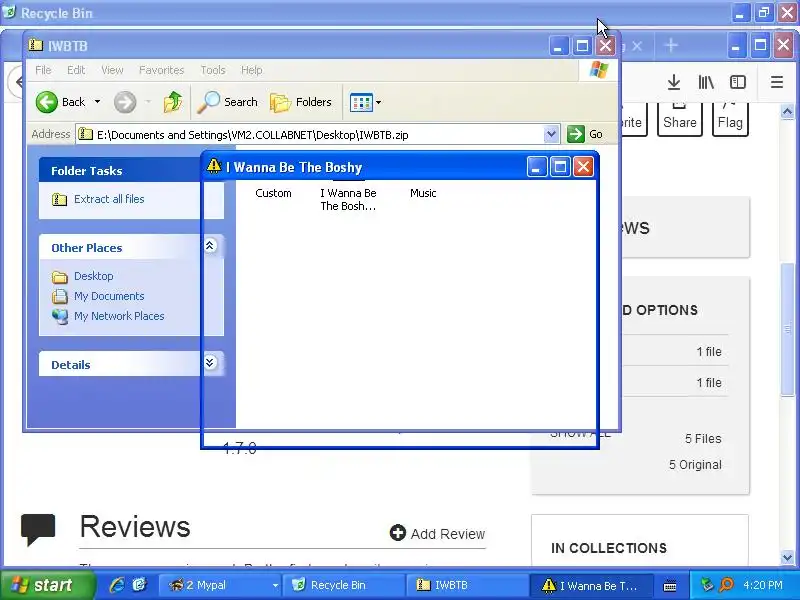Viewport: 800px width, 600px height.
Task: Click the 5 Original download option
Action: point(695,465)
